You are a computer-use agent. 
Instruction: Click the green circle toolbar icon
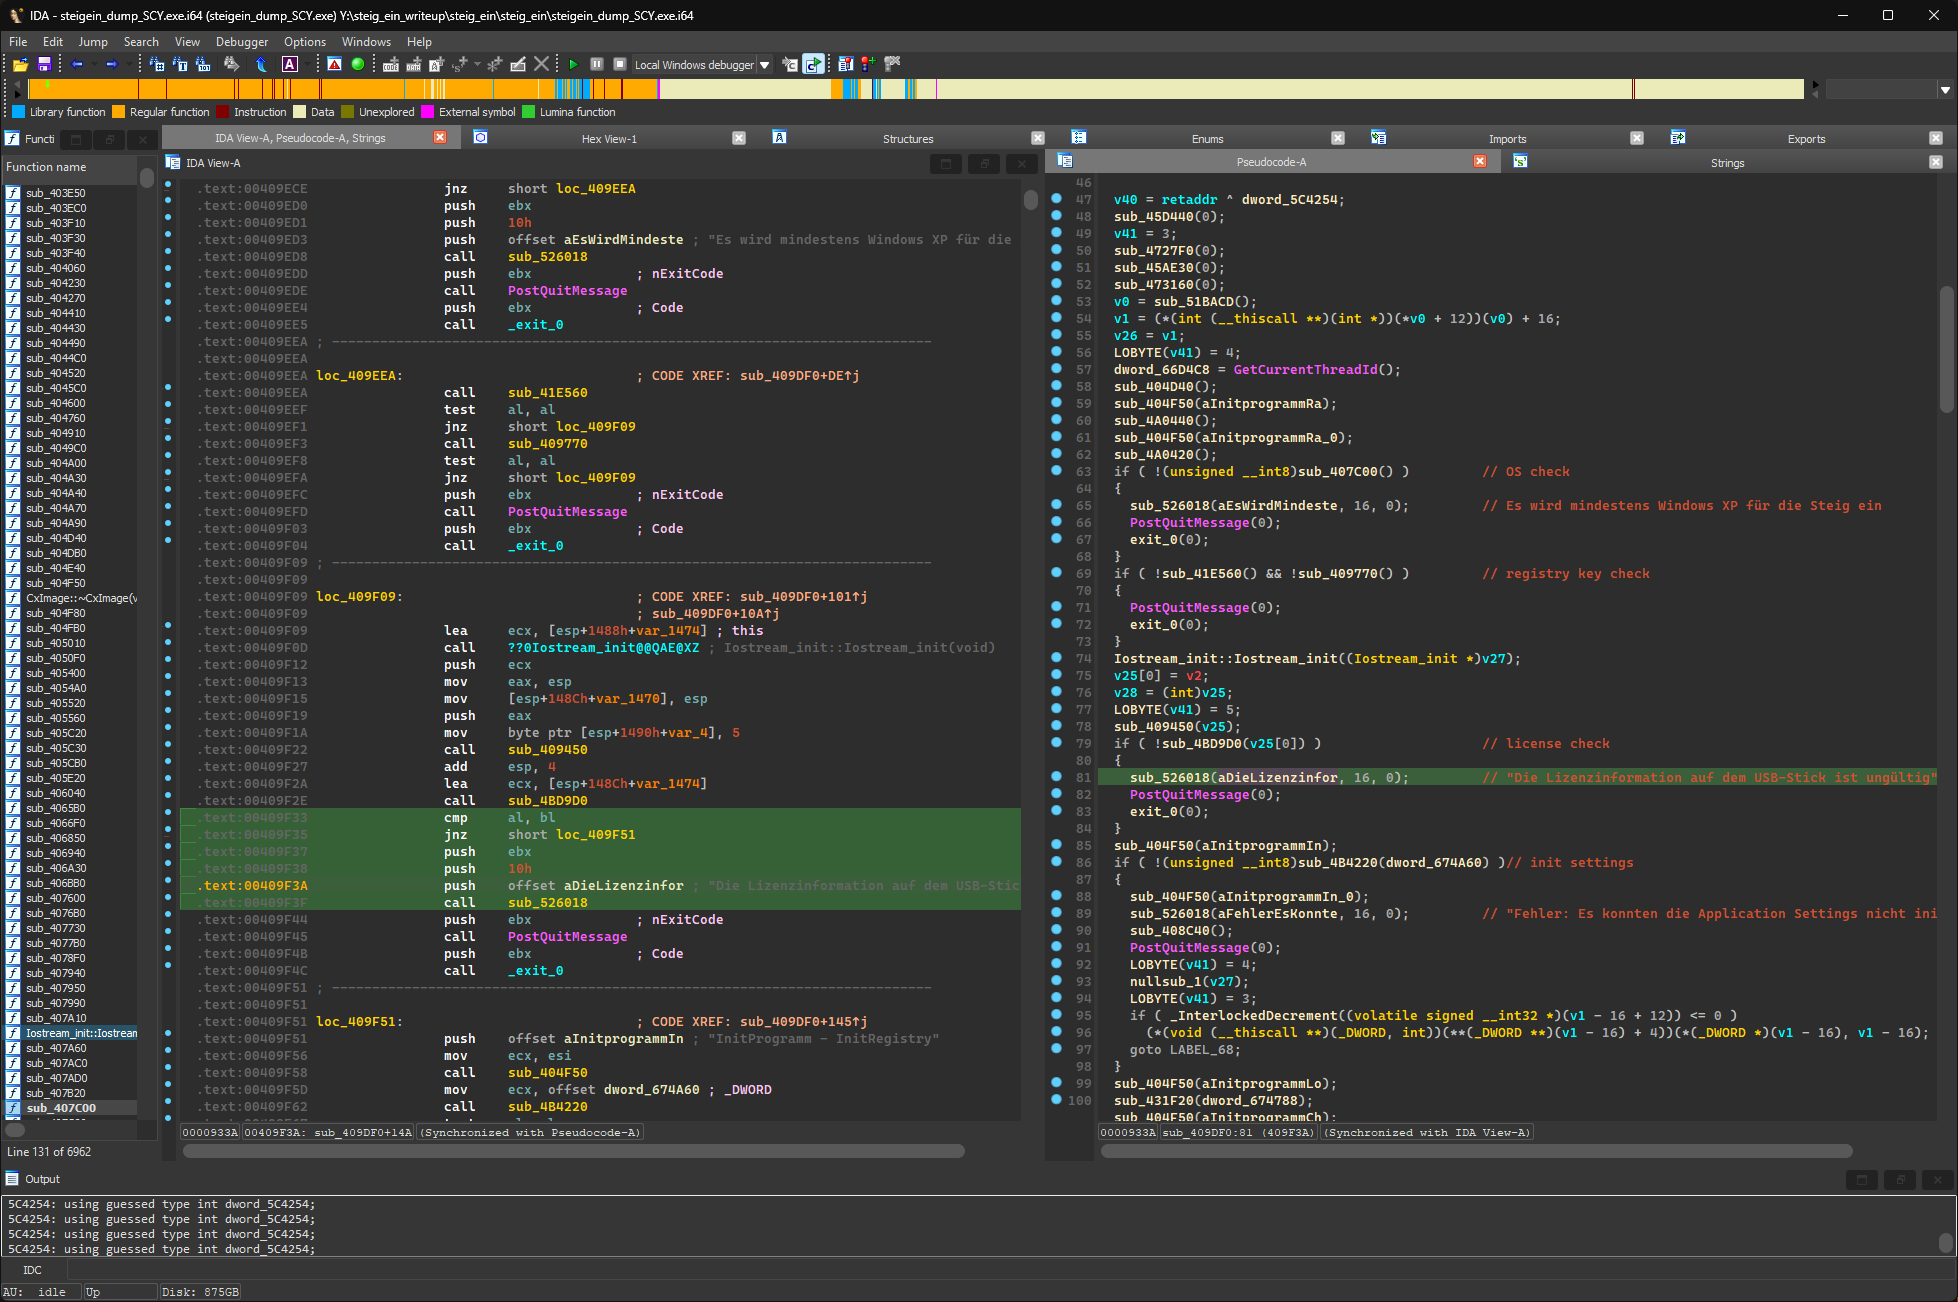pyautogui.click(x=358, y=64)
